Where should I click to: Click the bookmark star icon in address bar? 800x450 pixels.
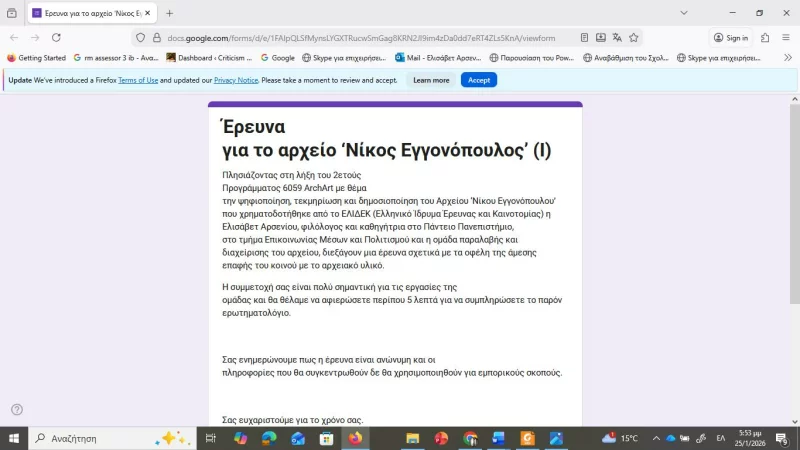click(634, 38)
